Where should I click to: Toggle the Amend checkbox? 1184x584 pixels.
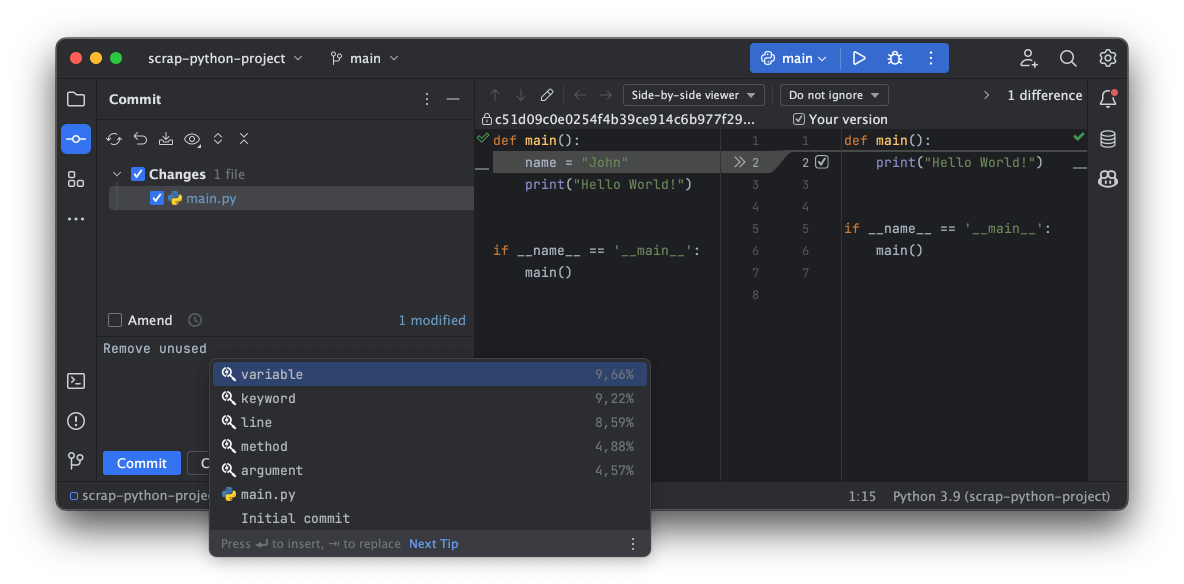(113, 319)
